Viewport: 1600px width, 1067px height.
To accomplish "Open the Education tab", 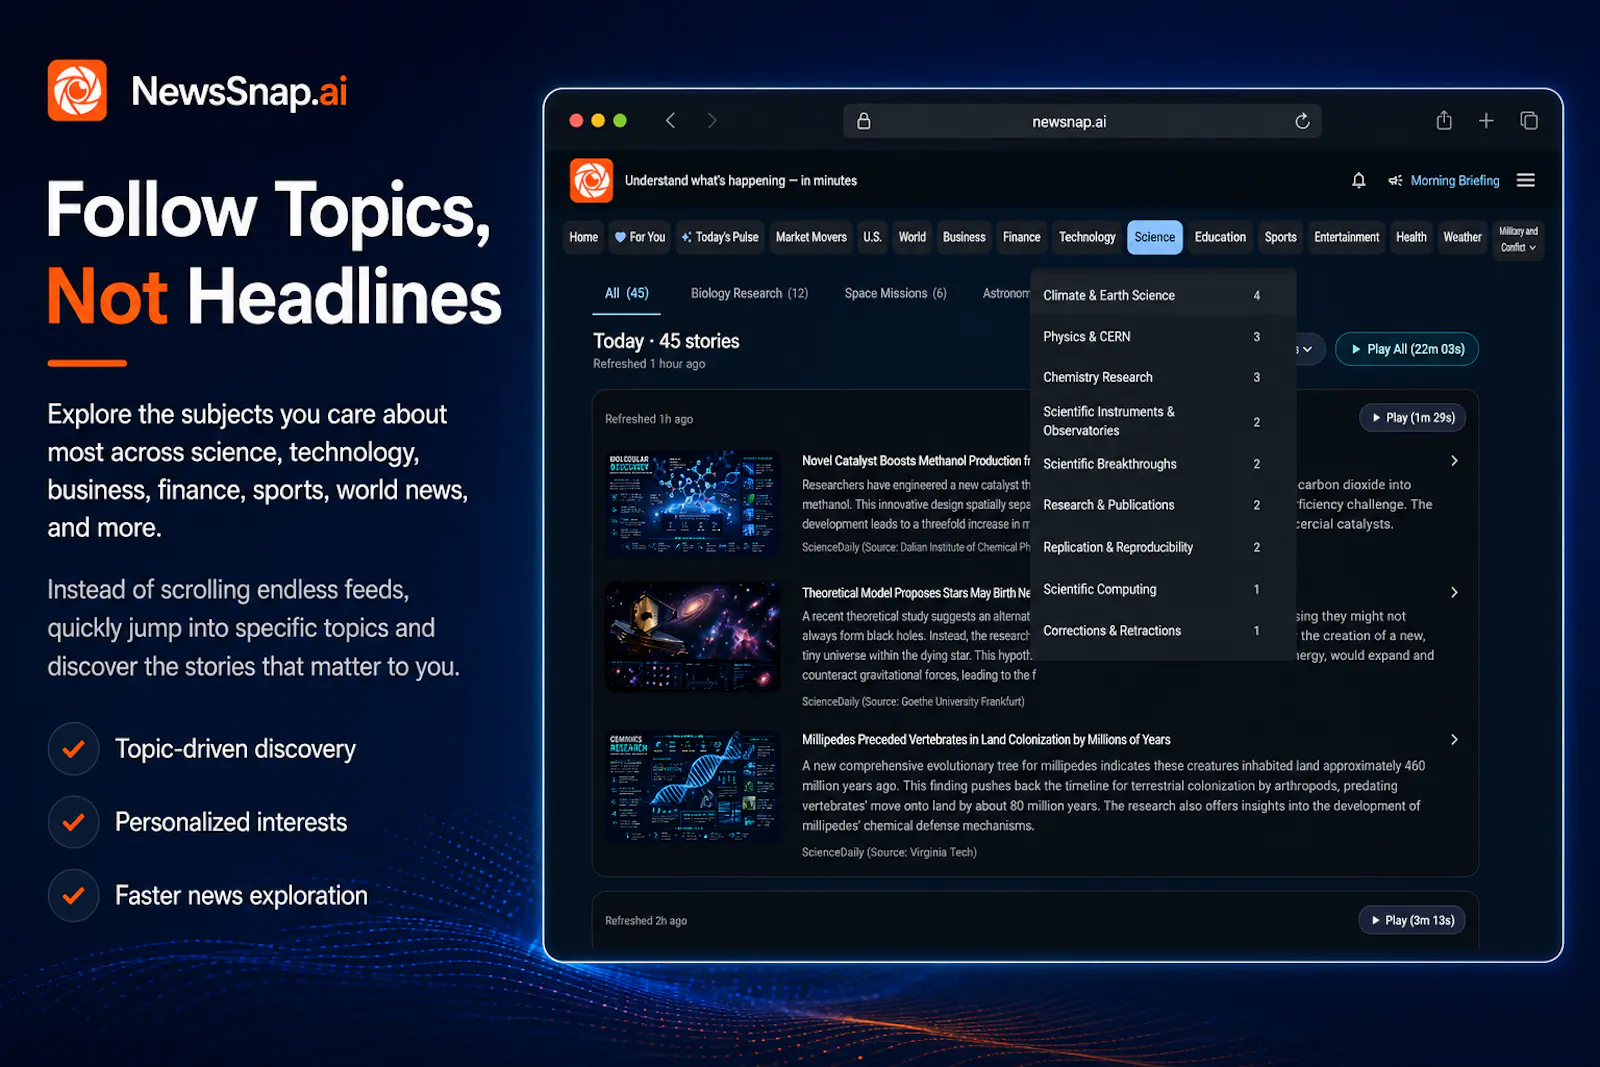I will point(1220,237).
